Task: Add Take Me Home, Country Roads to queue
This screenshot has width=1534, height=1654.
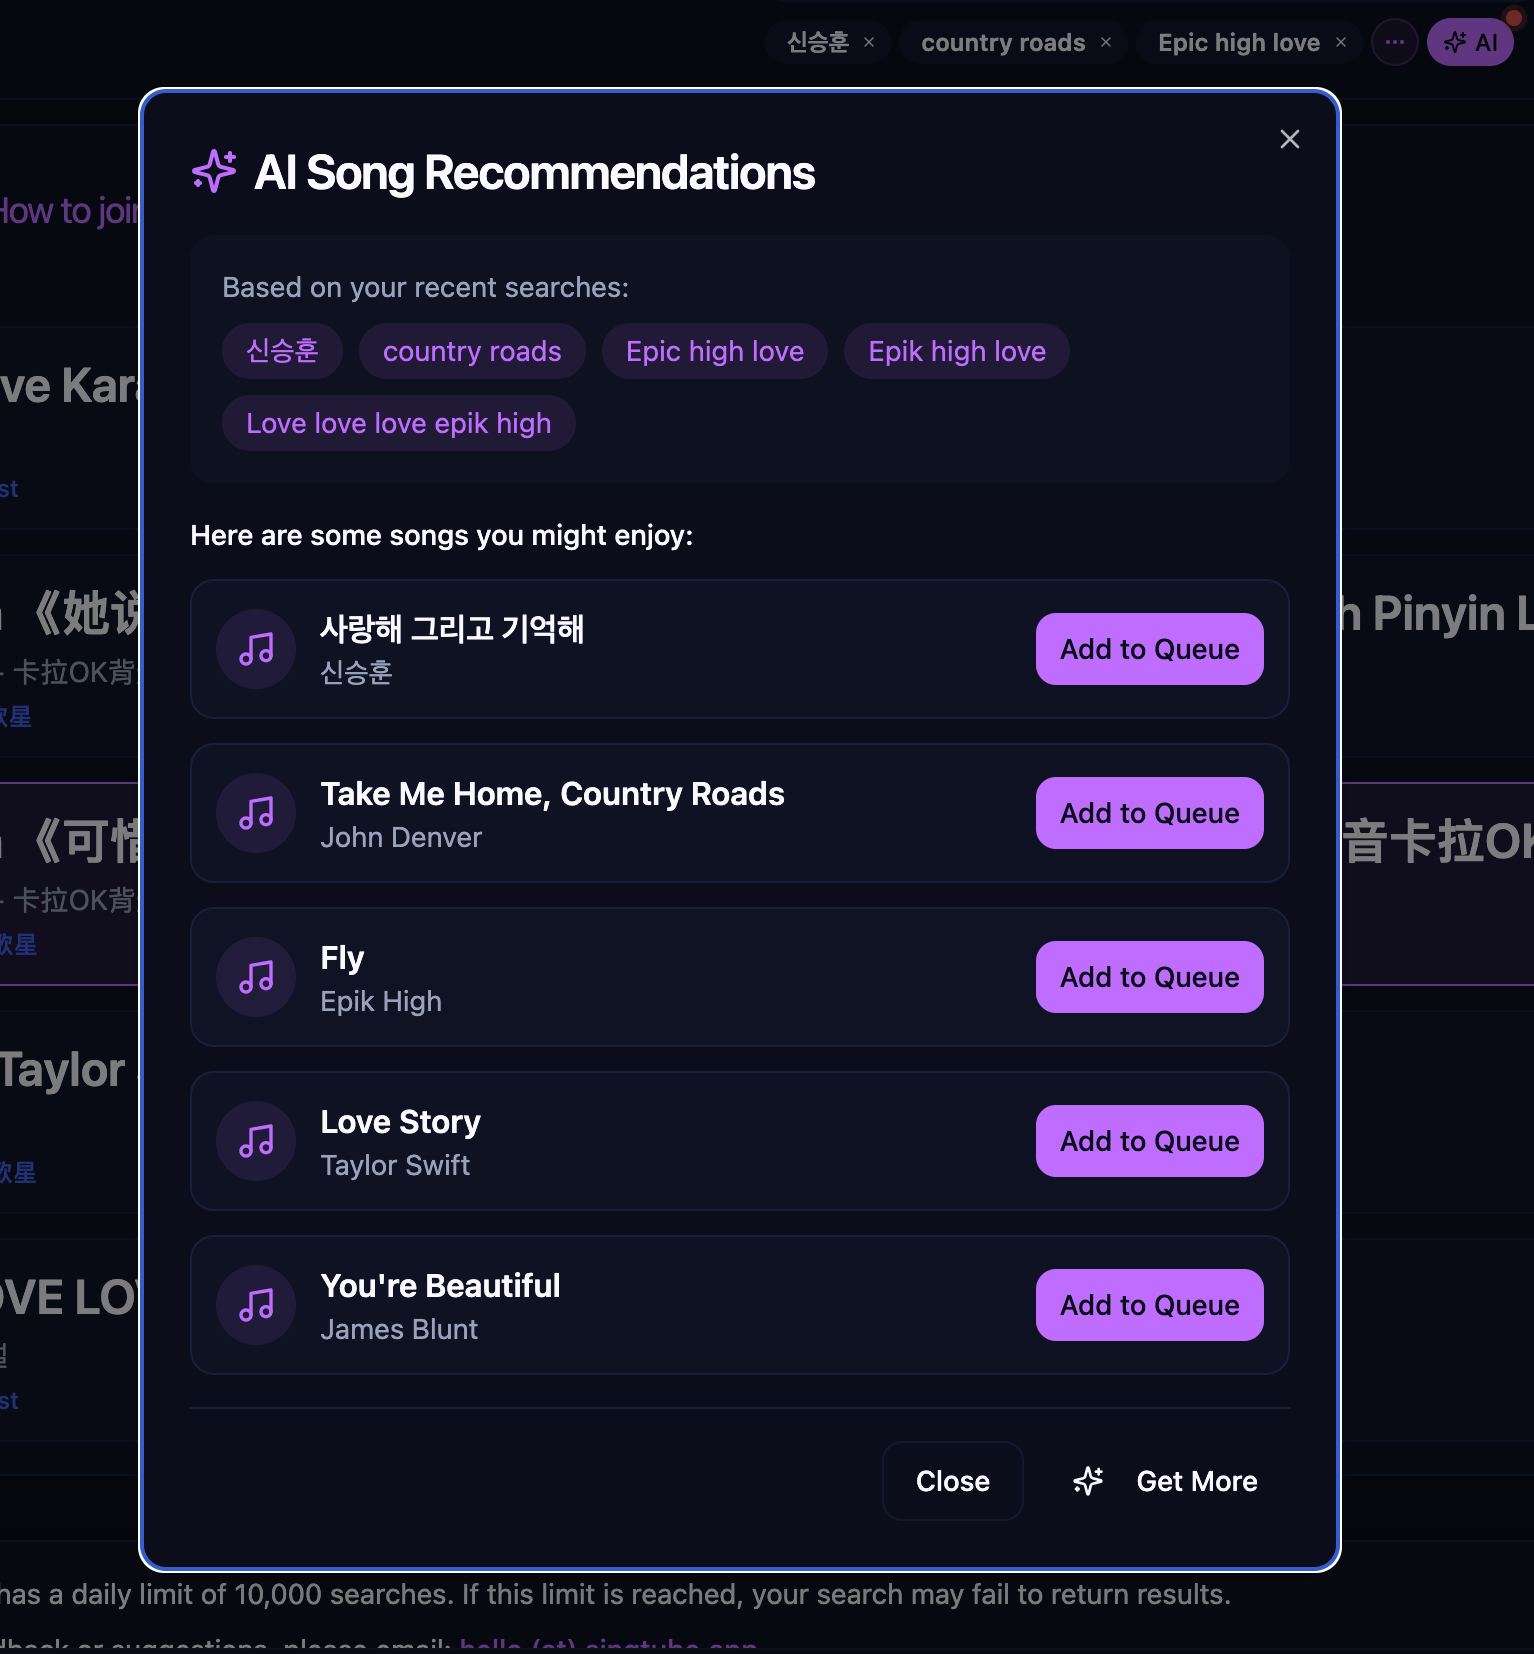Action: [x=1149, y=813]
